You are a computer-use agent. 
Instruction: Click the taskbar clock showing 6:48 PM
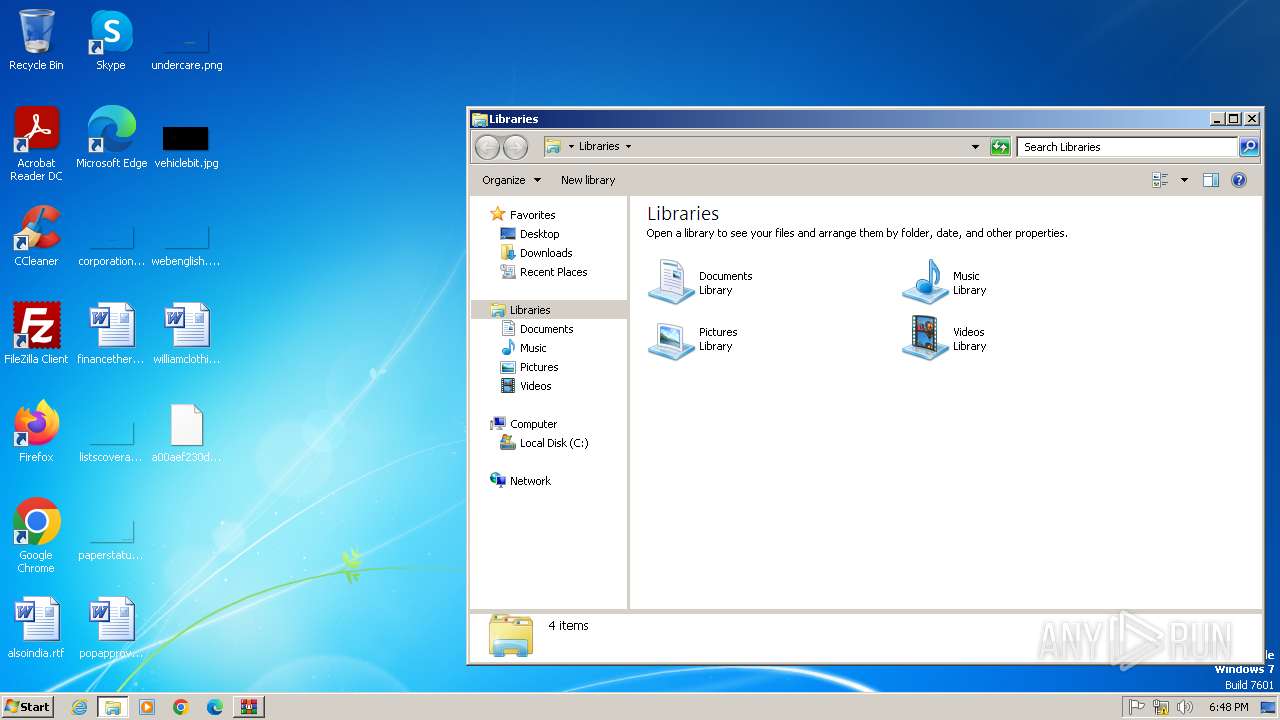(x=1228, y=707)
